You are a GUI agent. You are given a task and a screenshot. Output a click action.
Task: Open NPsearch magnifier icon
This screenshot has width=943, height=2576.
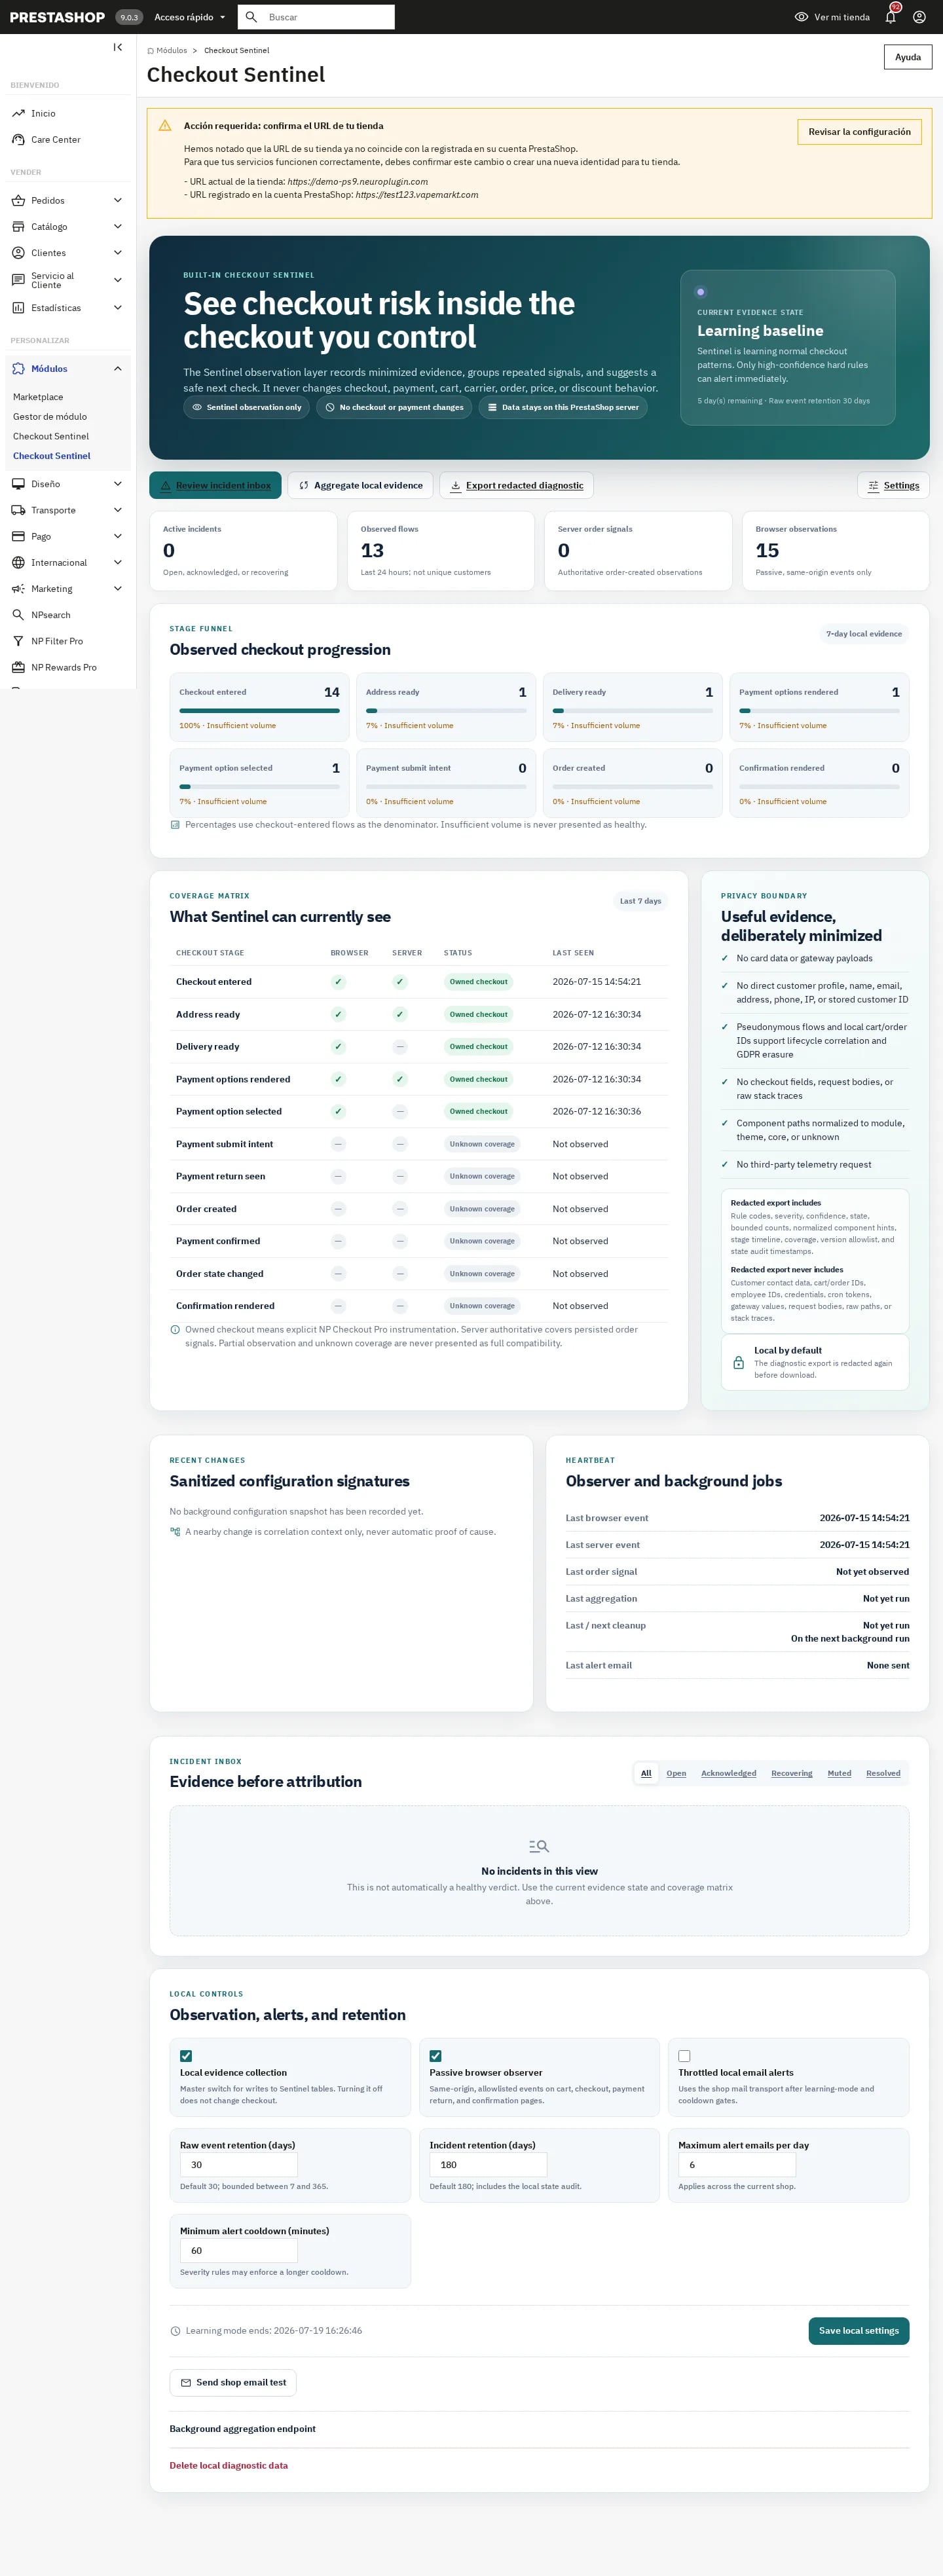click(18, 615)
